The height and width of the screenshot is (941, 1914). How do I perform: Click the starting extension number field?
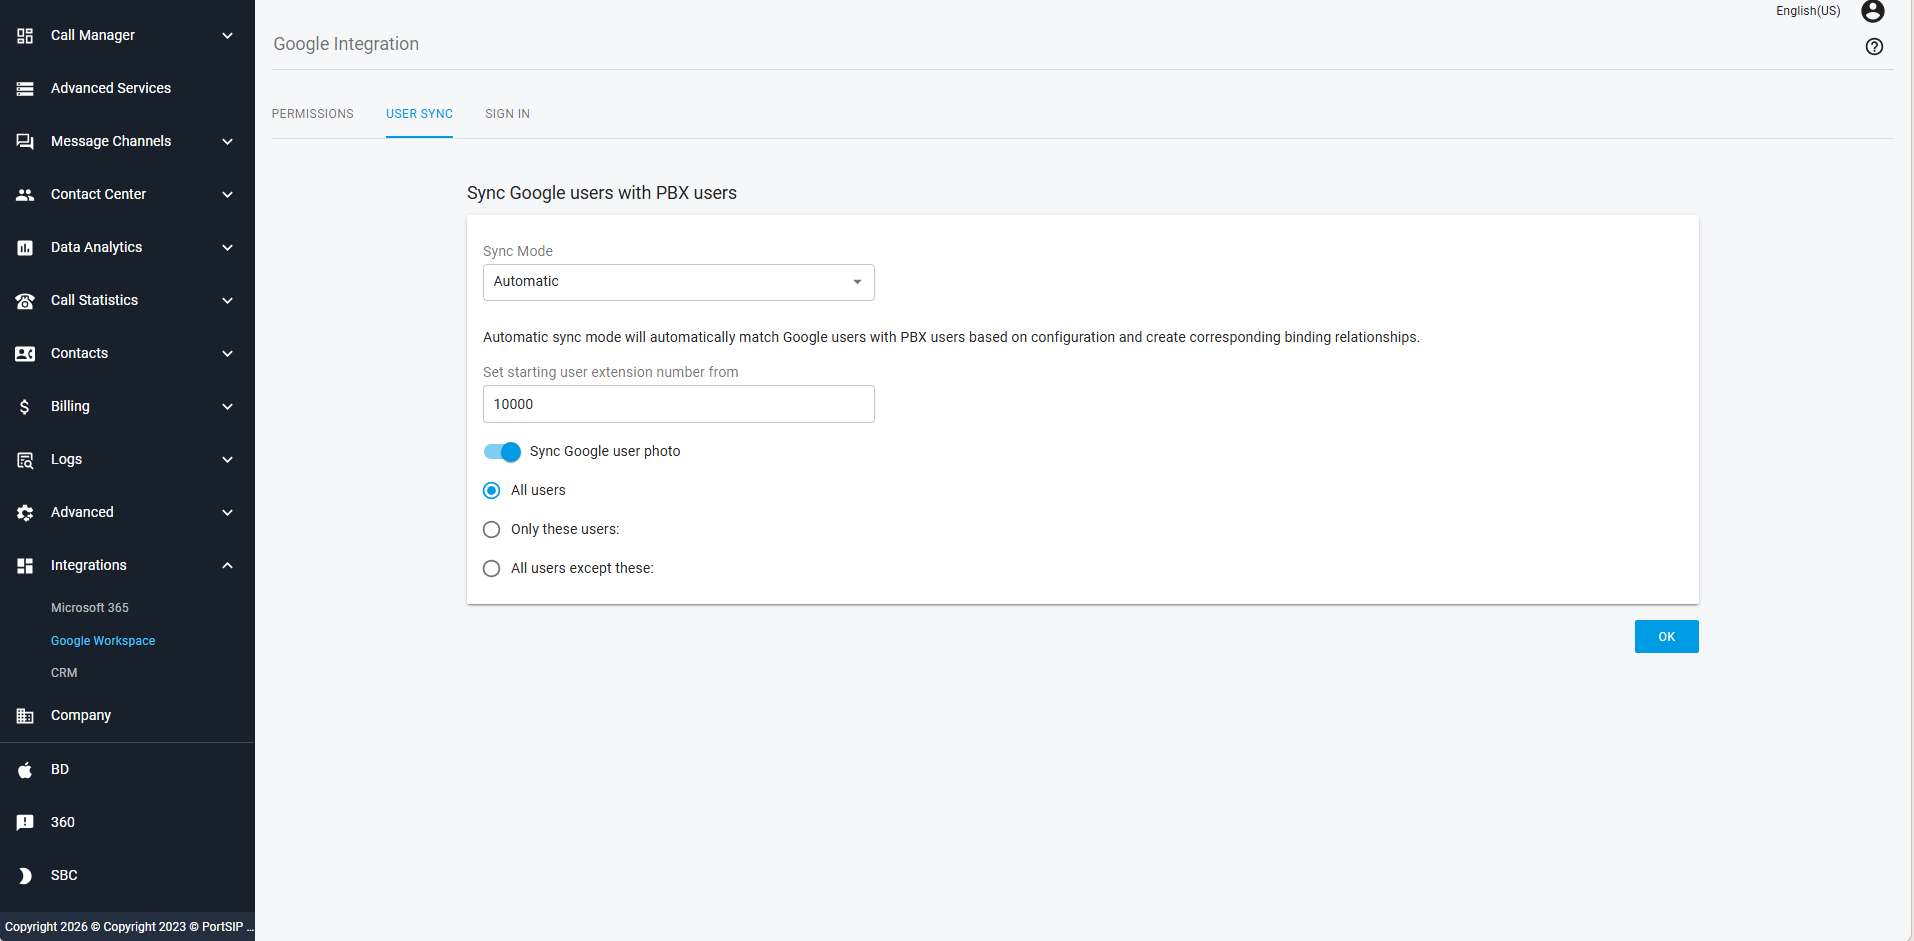pyautogui.click(x=678, y=404)
